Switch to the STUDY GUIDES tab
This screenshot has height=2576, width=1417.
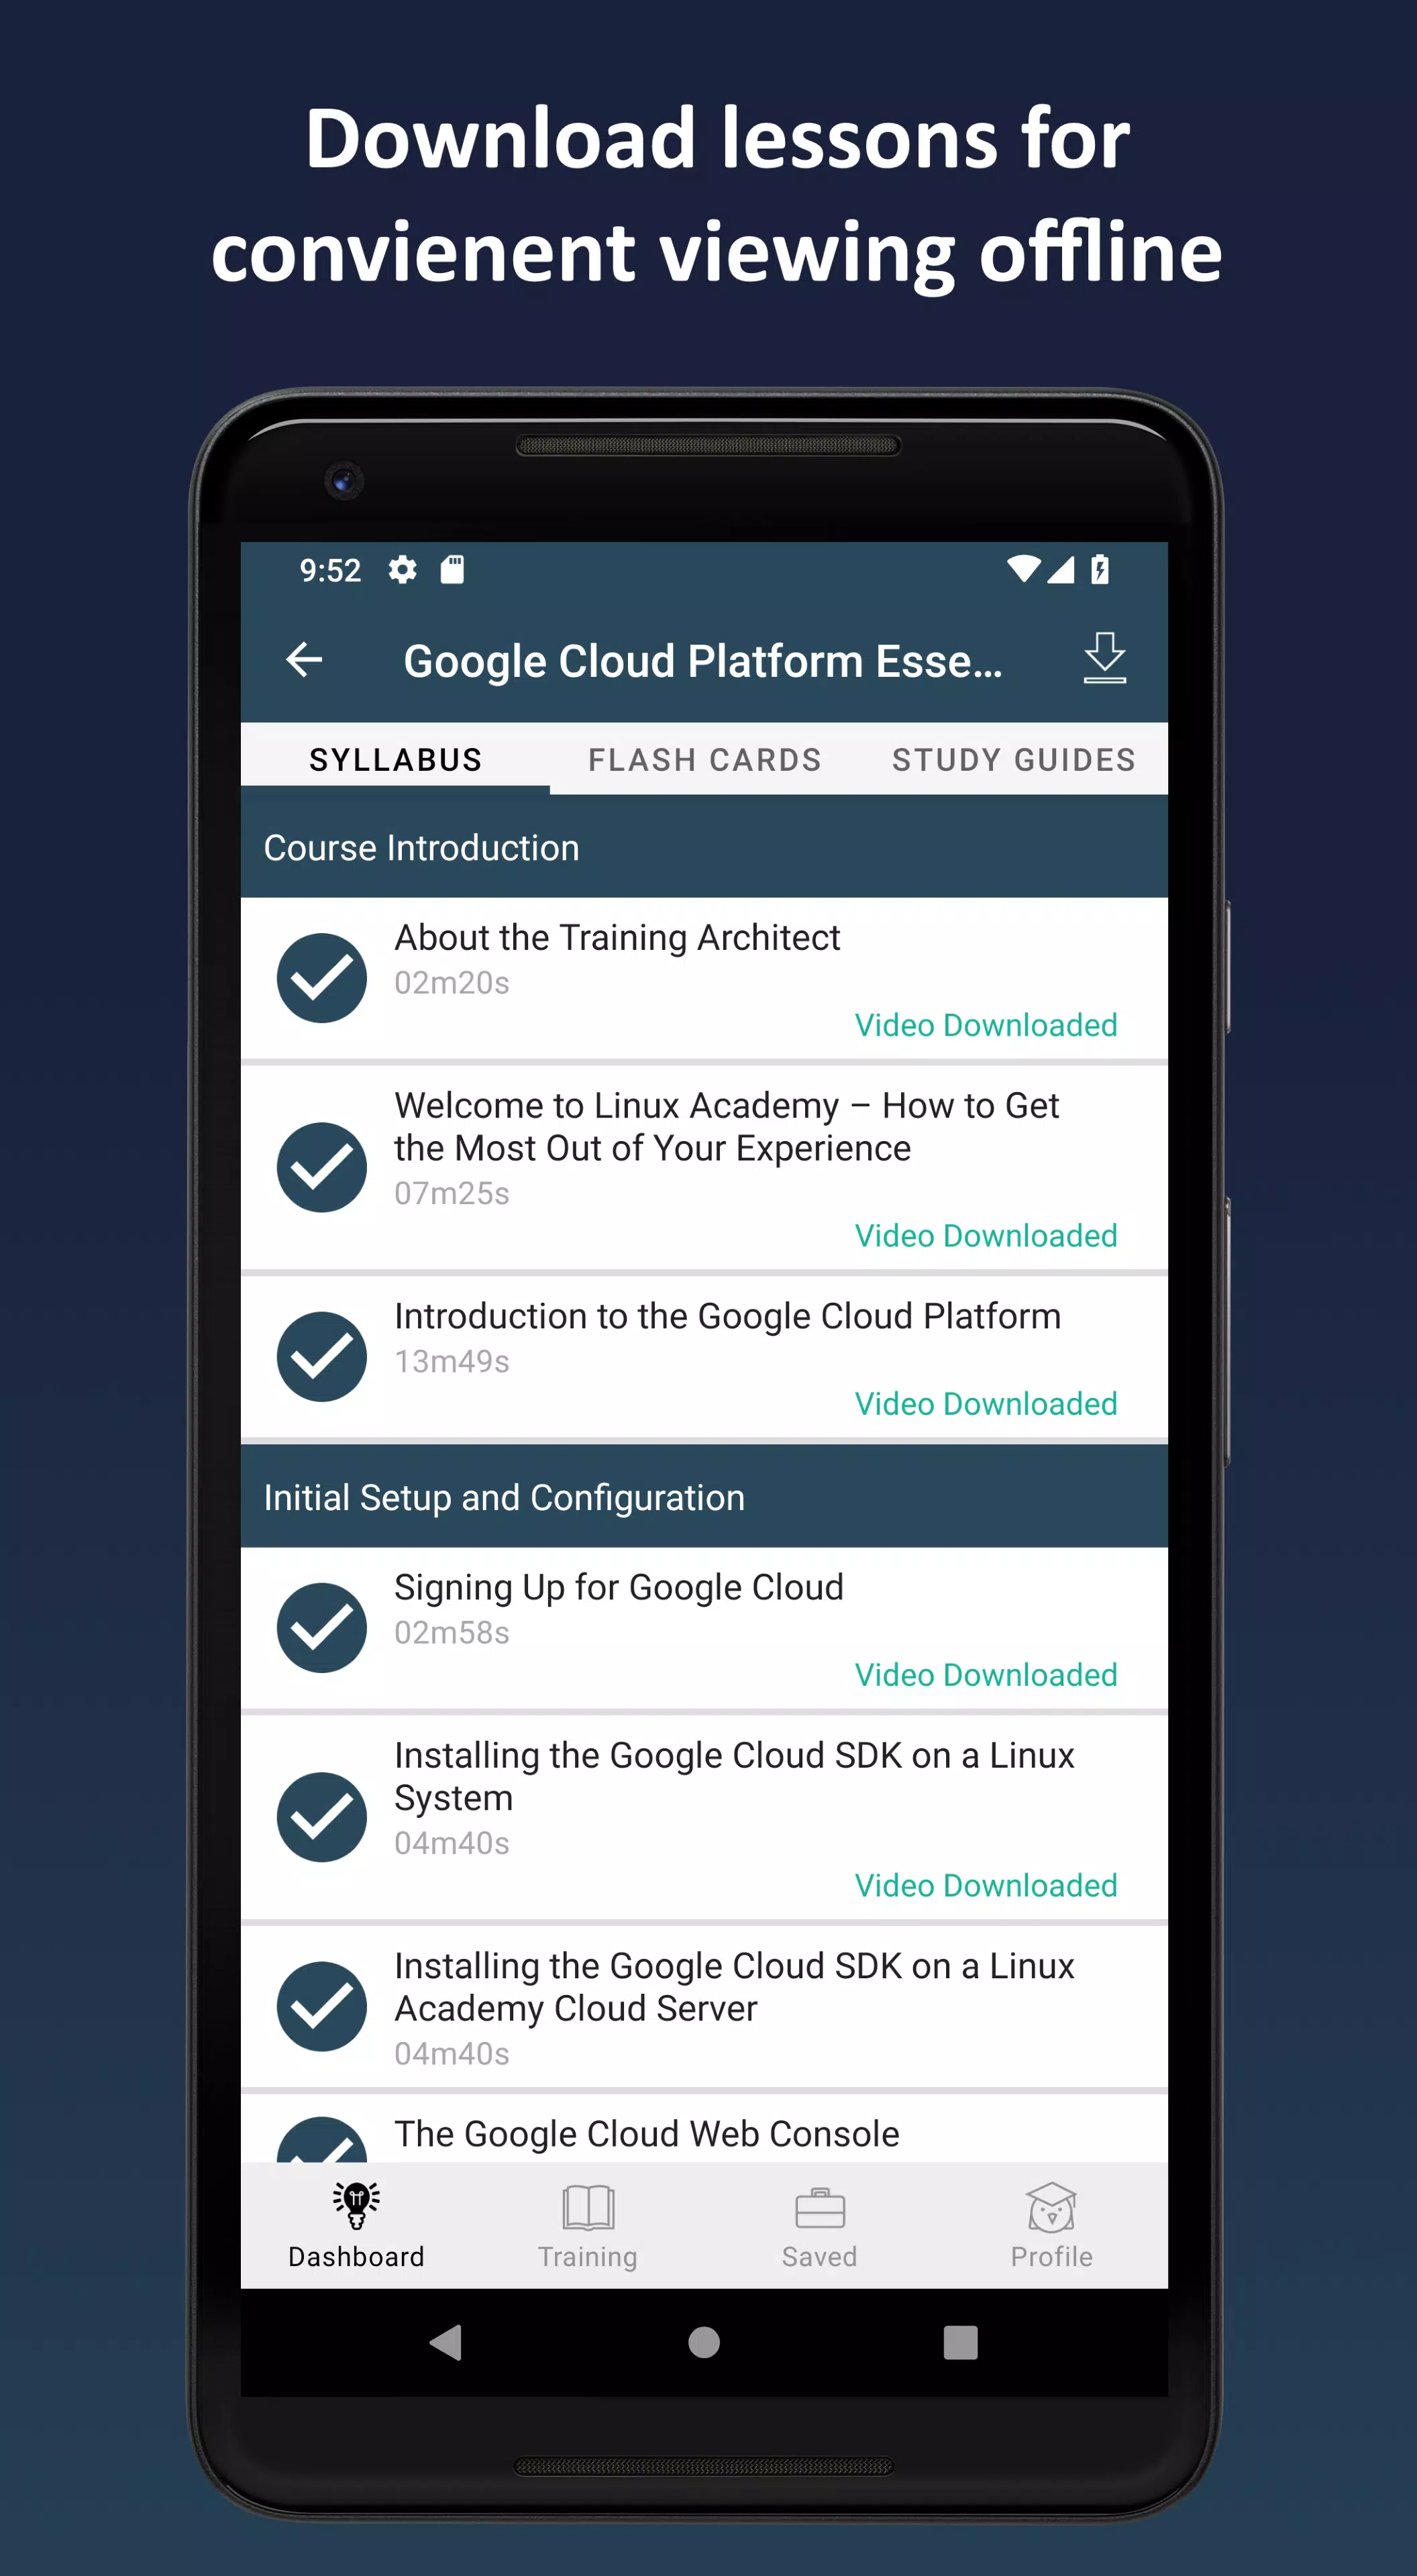coord(1013,760)
